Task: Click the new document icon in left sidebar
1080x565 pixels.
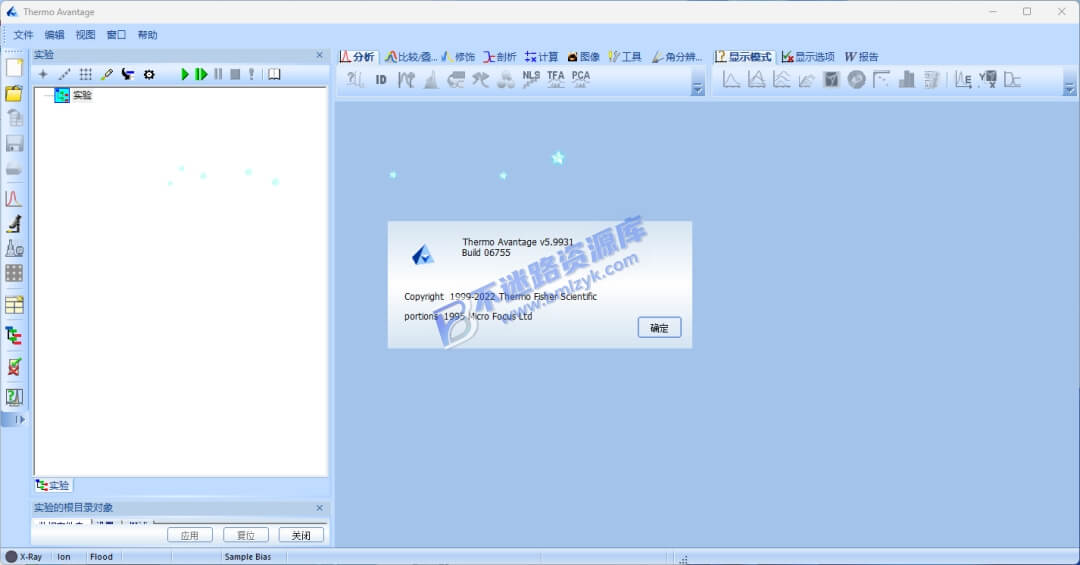Action: [x=14, y=68]
